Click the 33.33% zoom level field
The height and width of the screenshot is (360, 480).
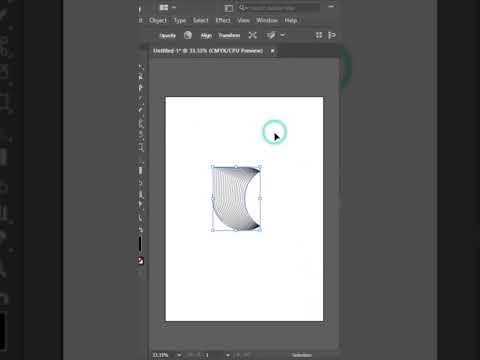pyautogui.click(x=161, y=355)
